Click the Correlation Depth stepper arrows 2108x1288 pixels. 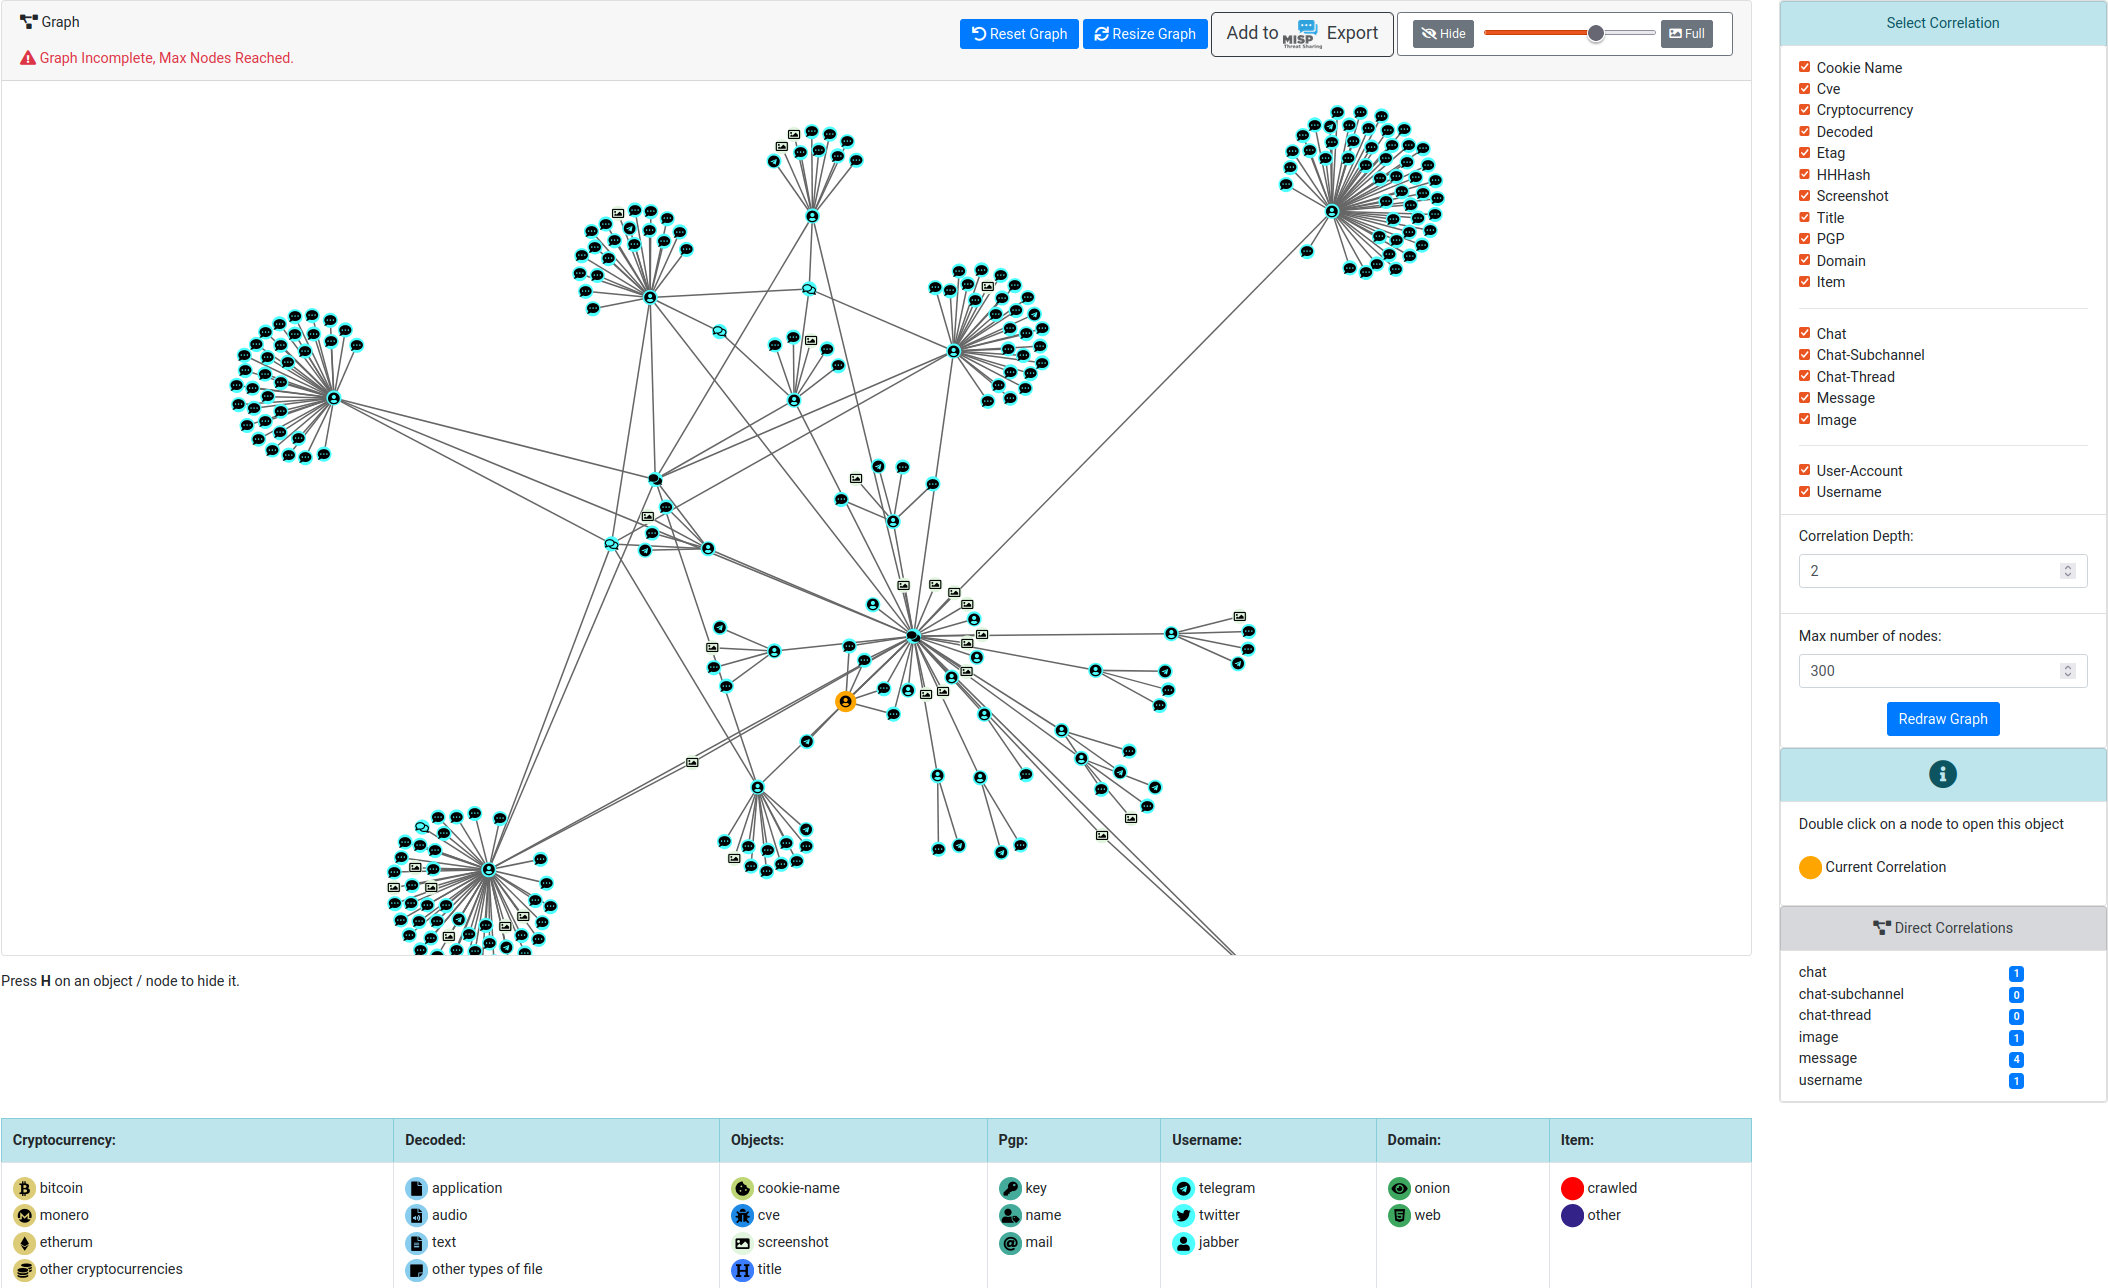[x=2067, y=571]
